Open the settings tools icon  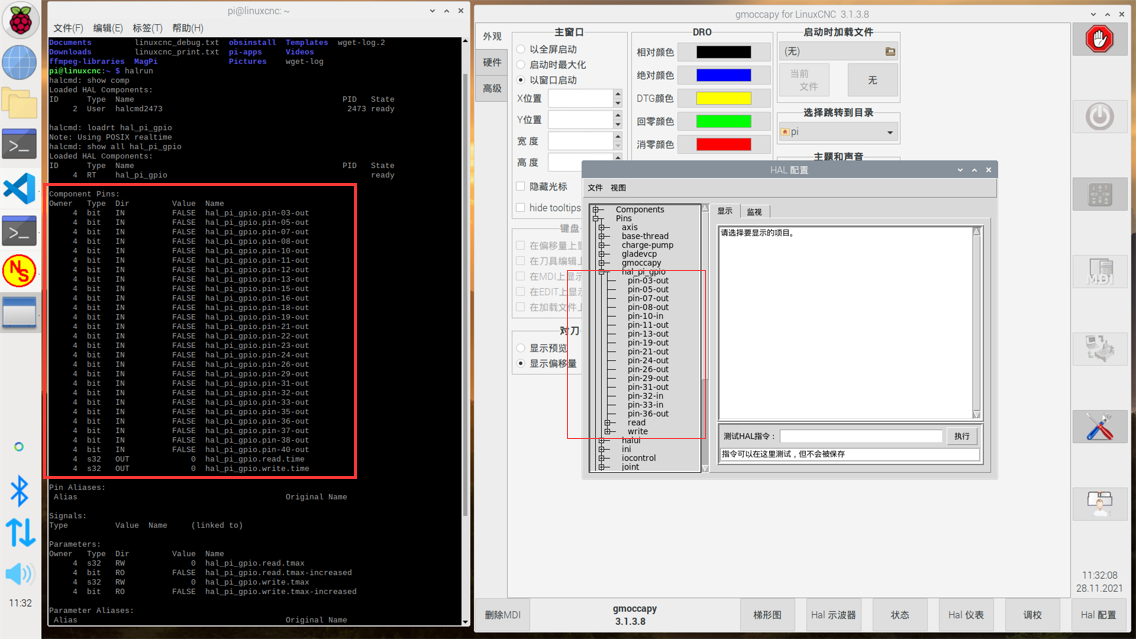click(1099, 427)
